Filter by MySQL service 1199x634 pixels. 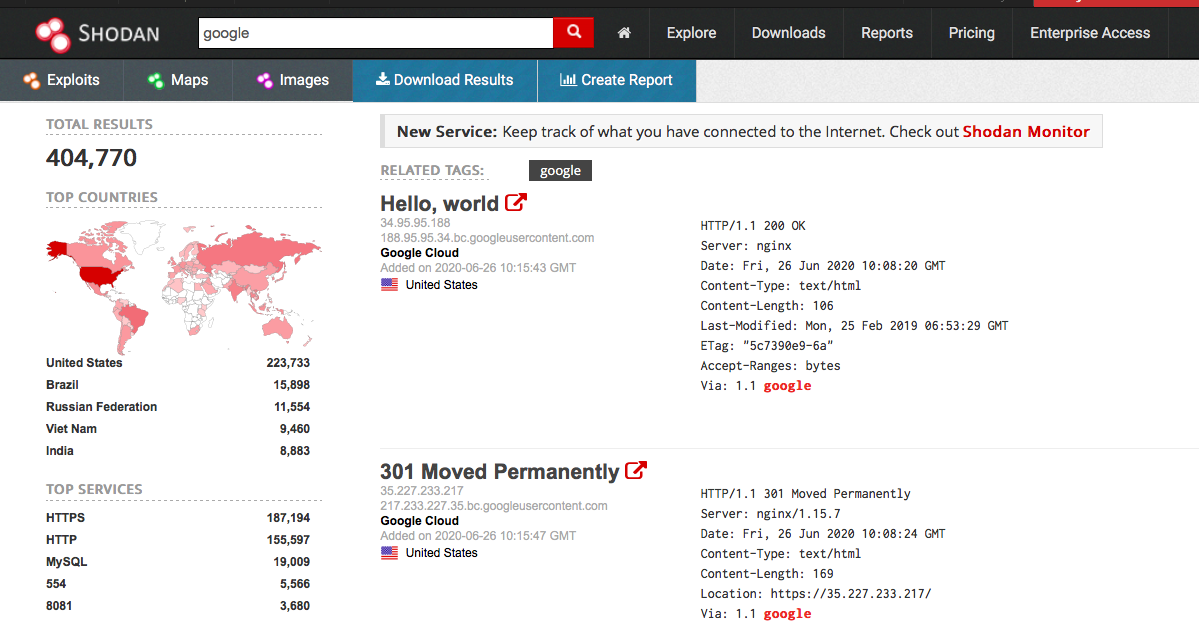67,562
